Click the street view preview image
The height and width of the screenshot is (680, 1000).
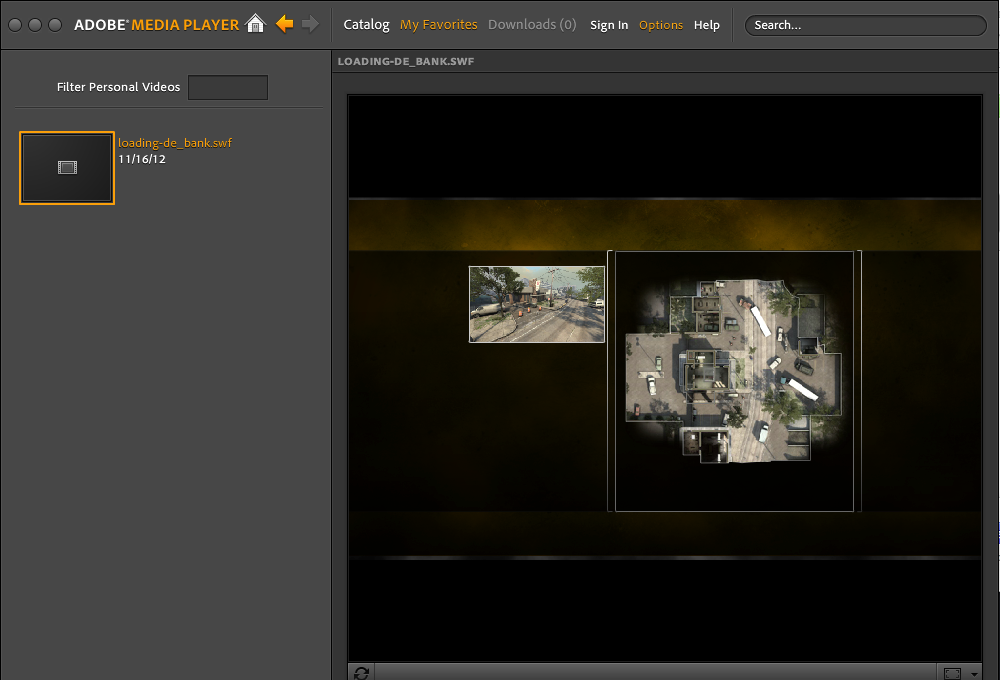[537, 304]
